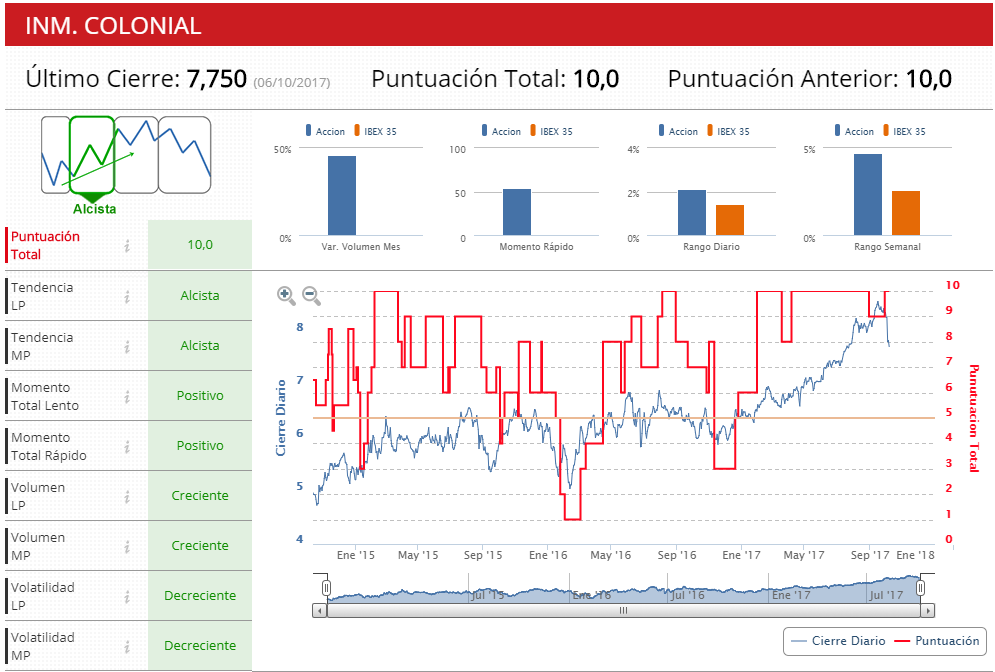The width and height of the screenshot is (995, 672).
Task: Open info icon for Momento Total Lento
Action: coord(128,397)
